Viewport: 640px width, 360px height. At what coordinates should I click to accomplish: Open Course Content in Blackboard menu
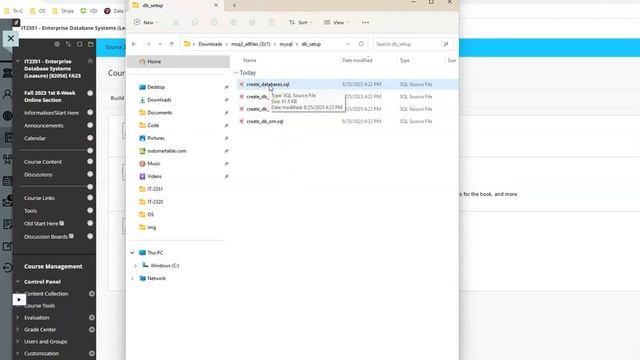[x=43, y=162]
